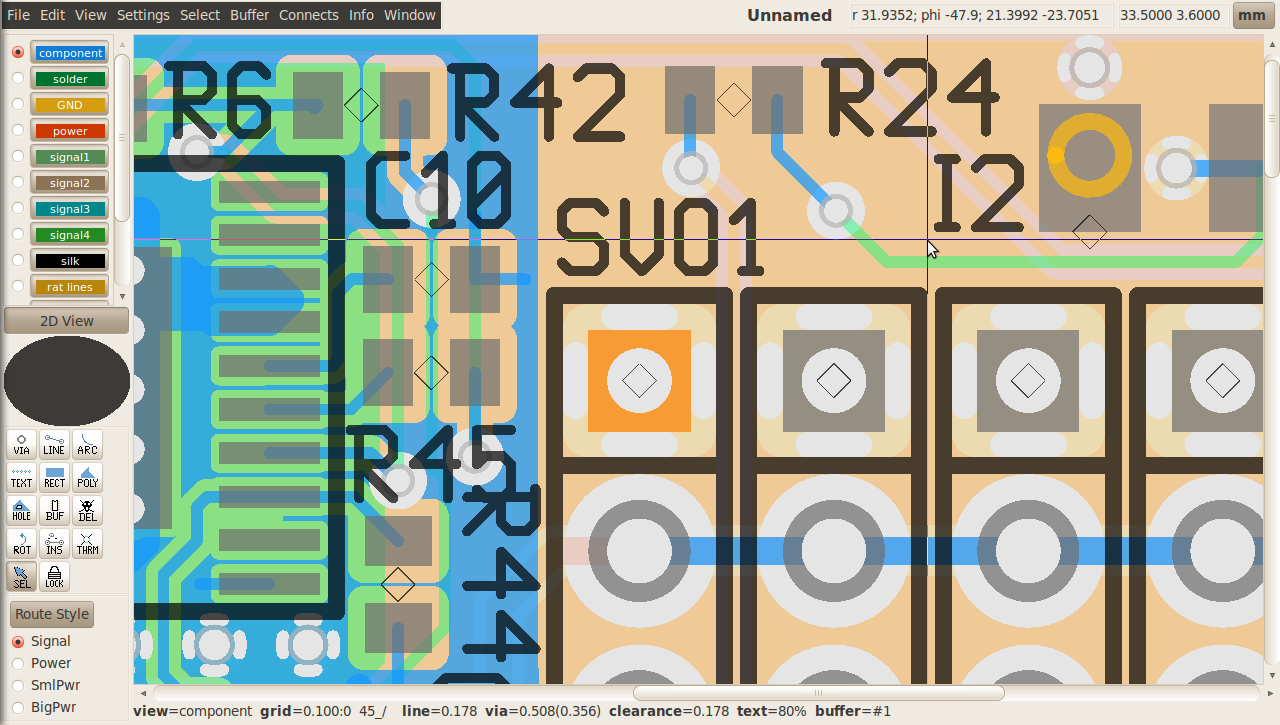Select the solder layer radio button

(x=18, y=78)
